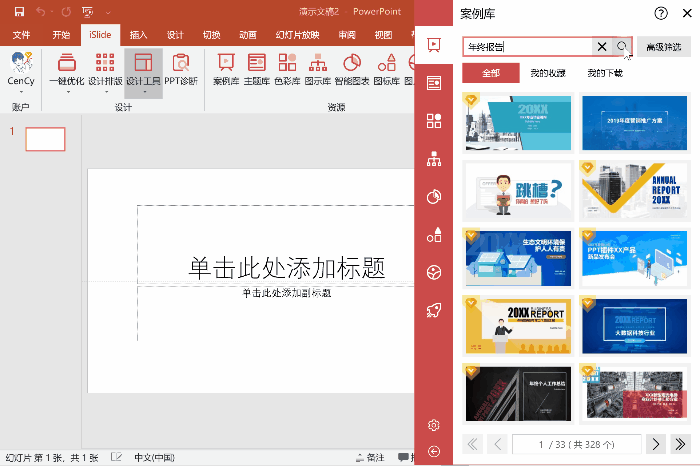Screen dimensions: 700x466
Task: Open the 我的收藏 tab
Action: (x=548, y=73)
